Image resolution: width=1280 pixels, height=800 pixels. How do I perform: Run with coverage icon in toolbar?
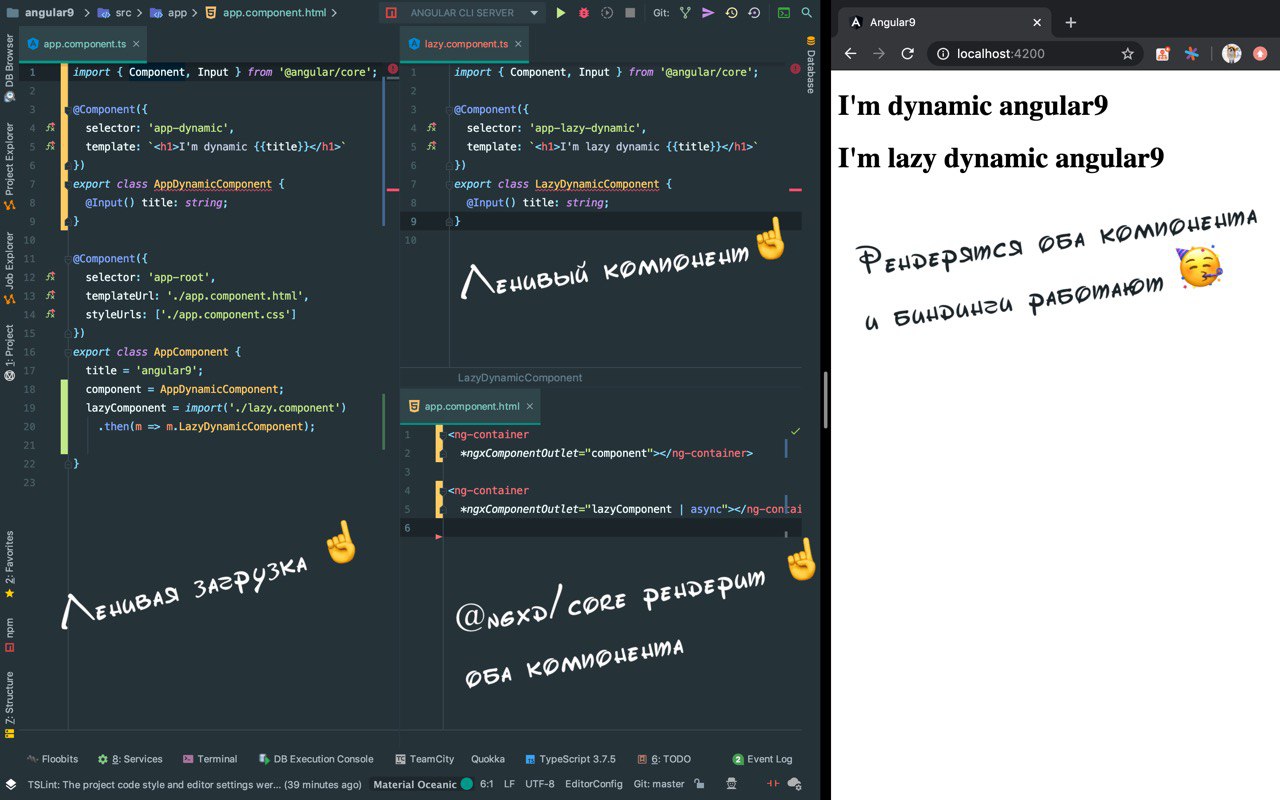click(x=606, y=13)
